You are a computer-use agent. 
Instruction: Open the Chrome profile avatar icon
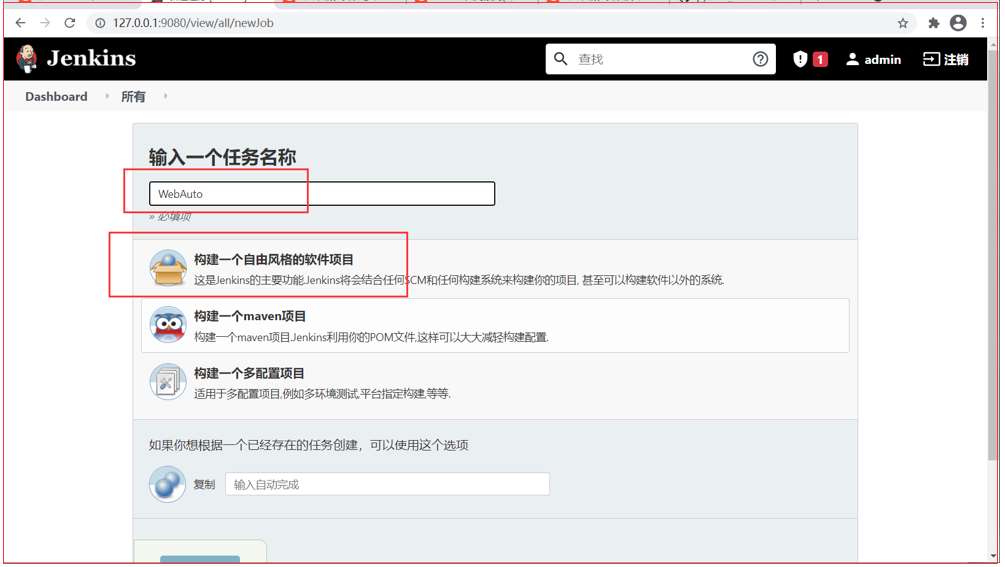click(x=958, y=23)
